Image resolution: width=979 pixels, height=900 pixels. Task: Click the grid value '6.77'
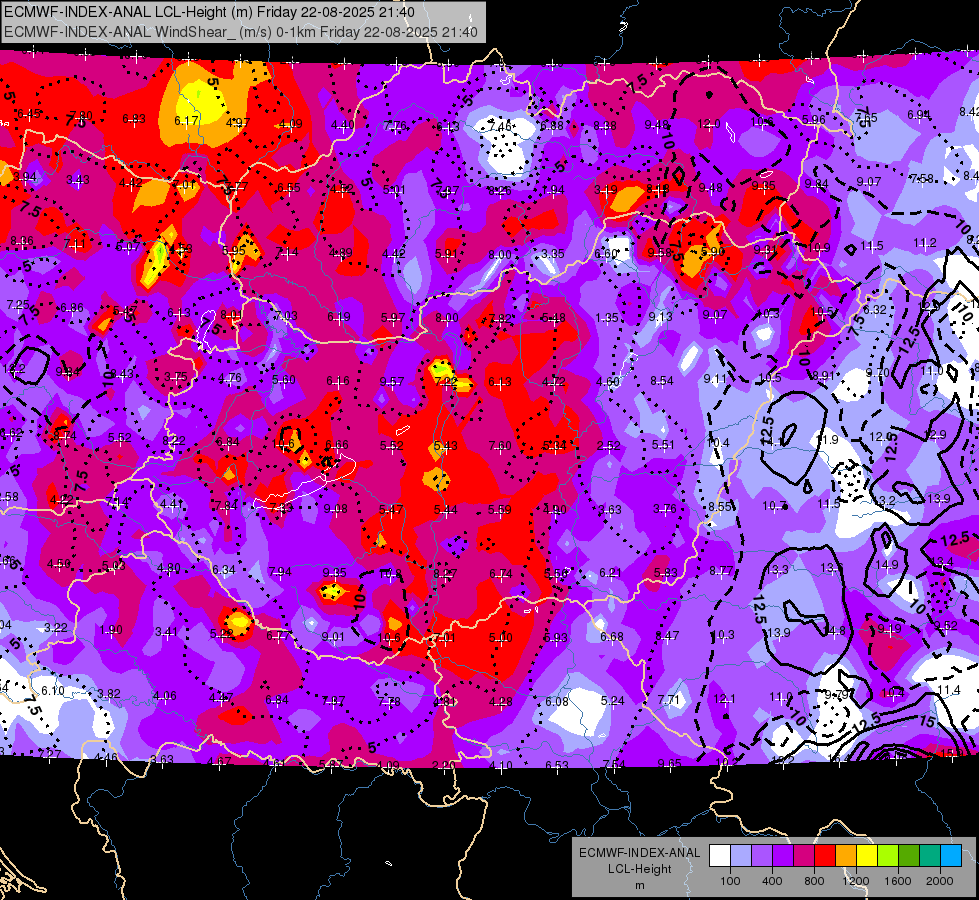(x=278, y=635)
